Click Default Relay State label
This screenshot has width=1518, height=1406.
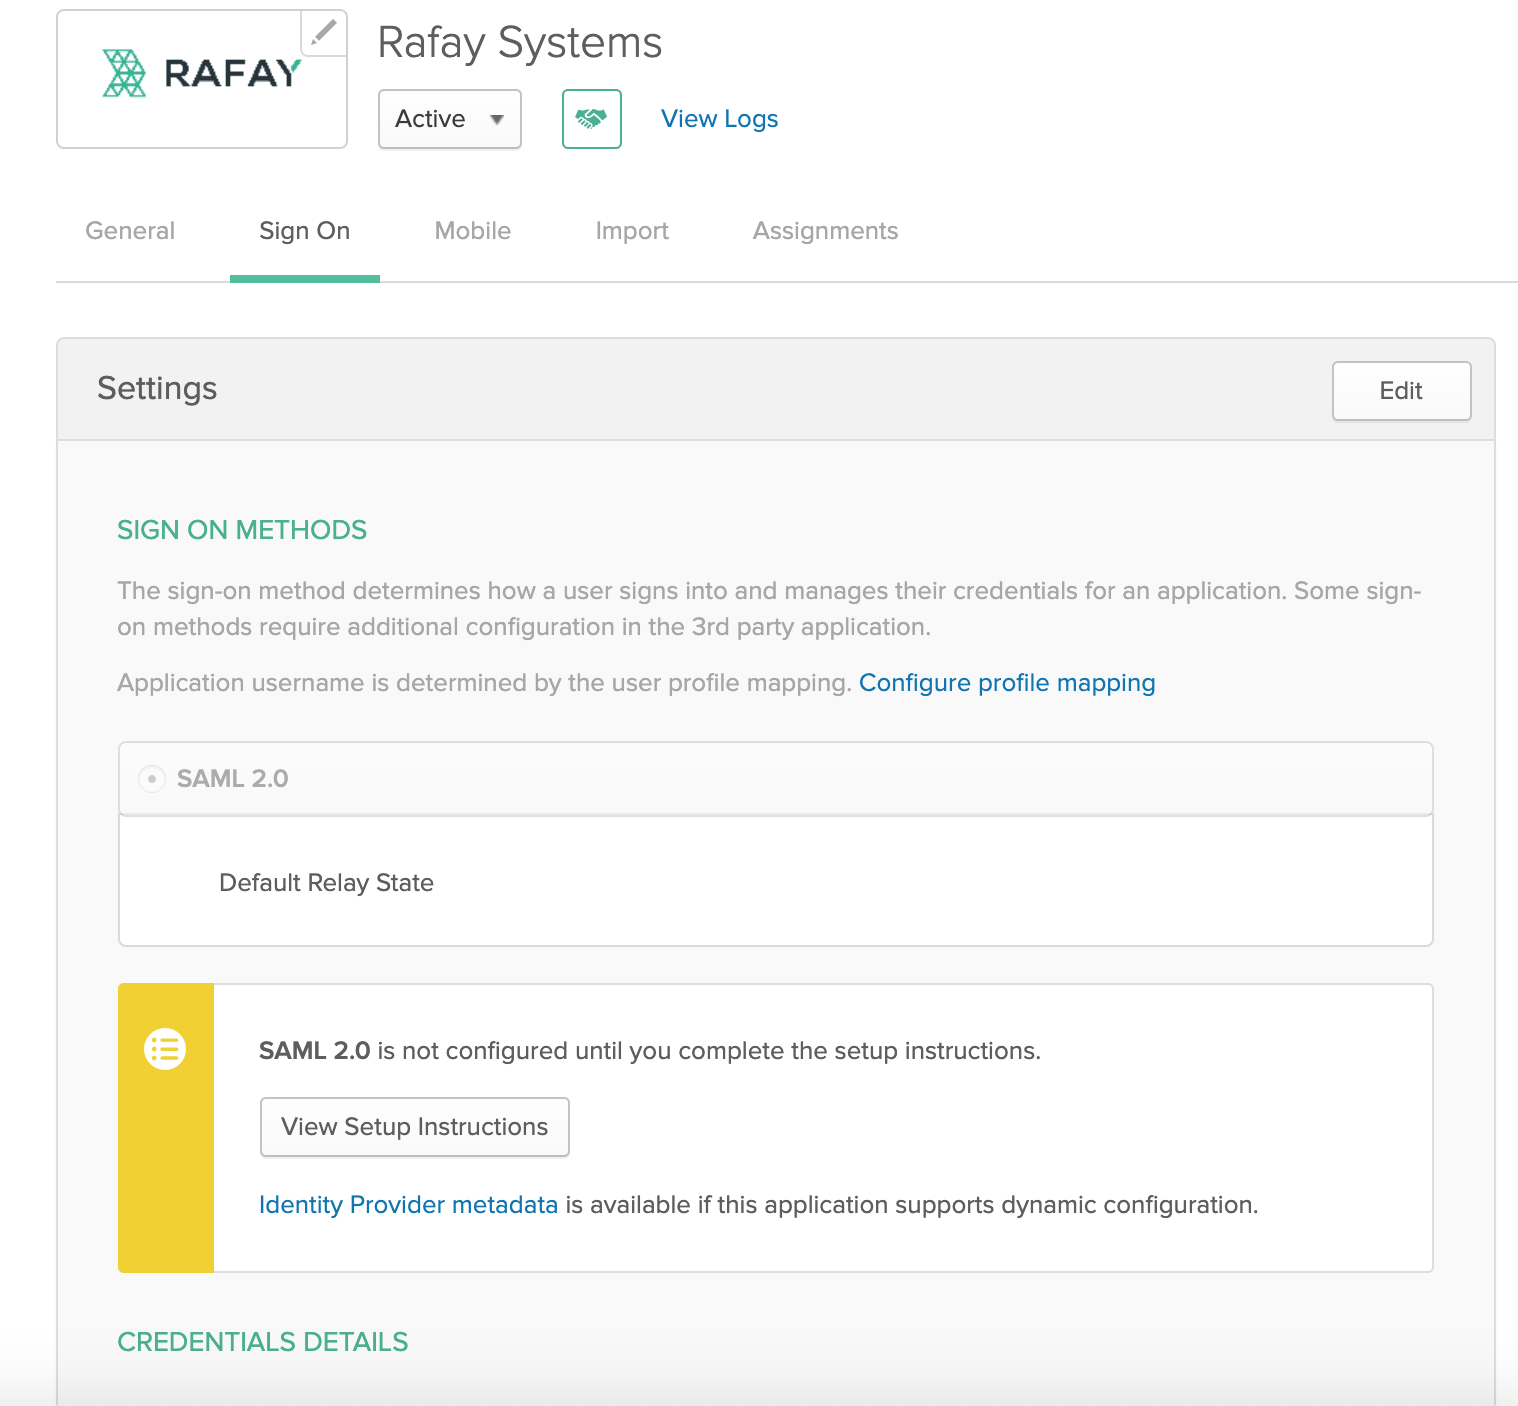(x=326, y=883)
